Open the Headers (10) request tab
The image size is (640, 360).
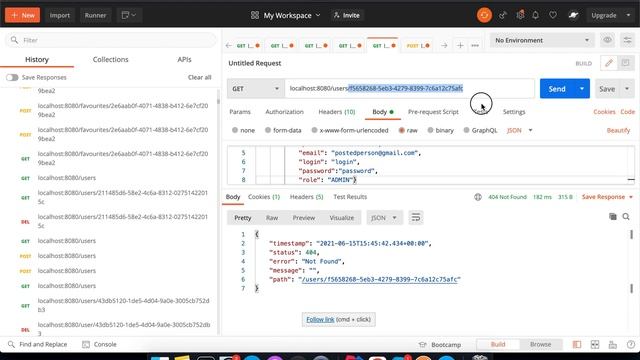click(x=337, y=112)
